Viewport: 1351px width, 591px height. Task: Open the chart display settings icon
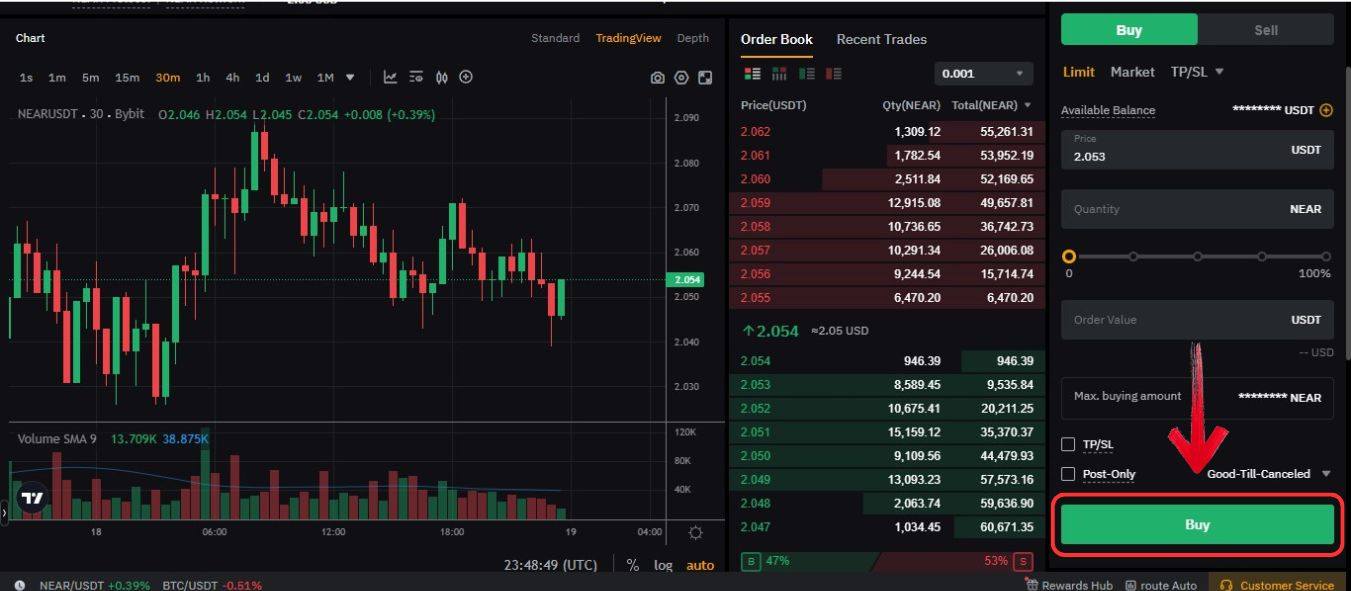(416, 77)
